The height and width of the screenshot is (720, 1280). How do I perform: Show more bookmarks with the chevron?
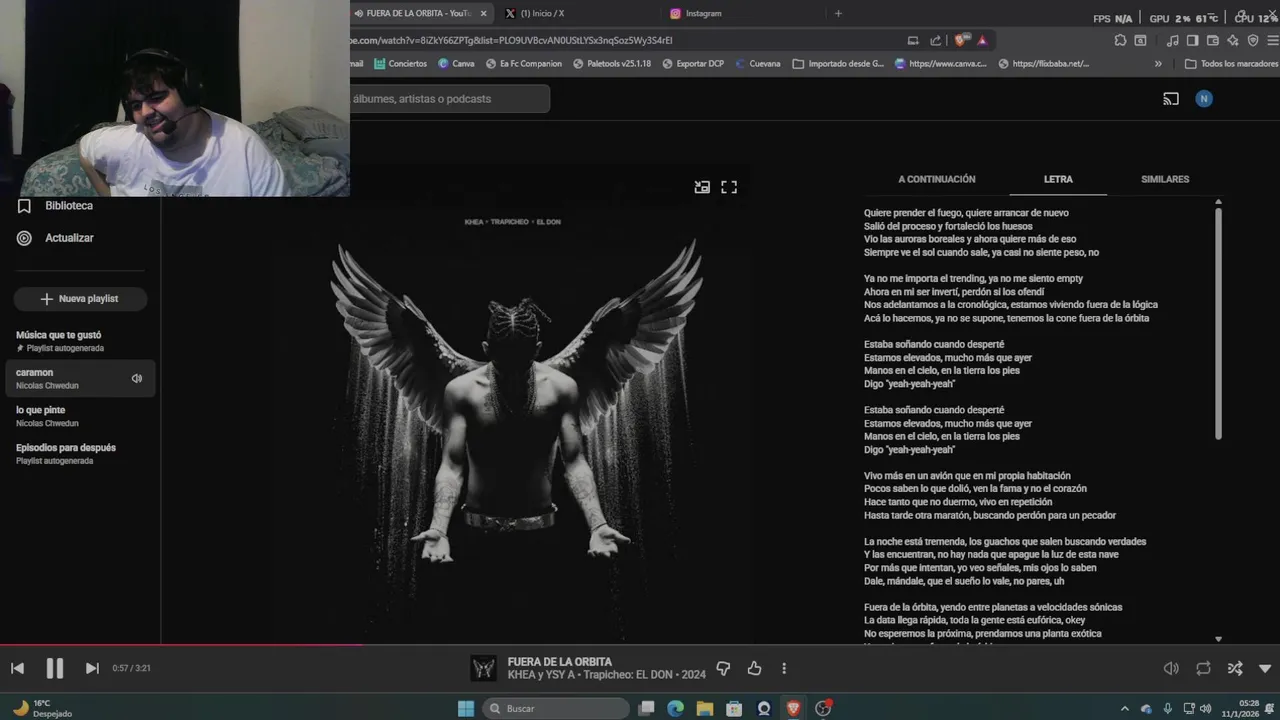(1158, 63)
